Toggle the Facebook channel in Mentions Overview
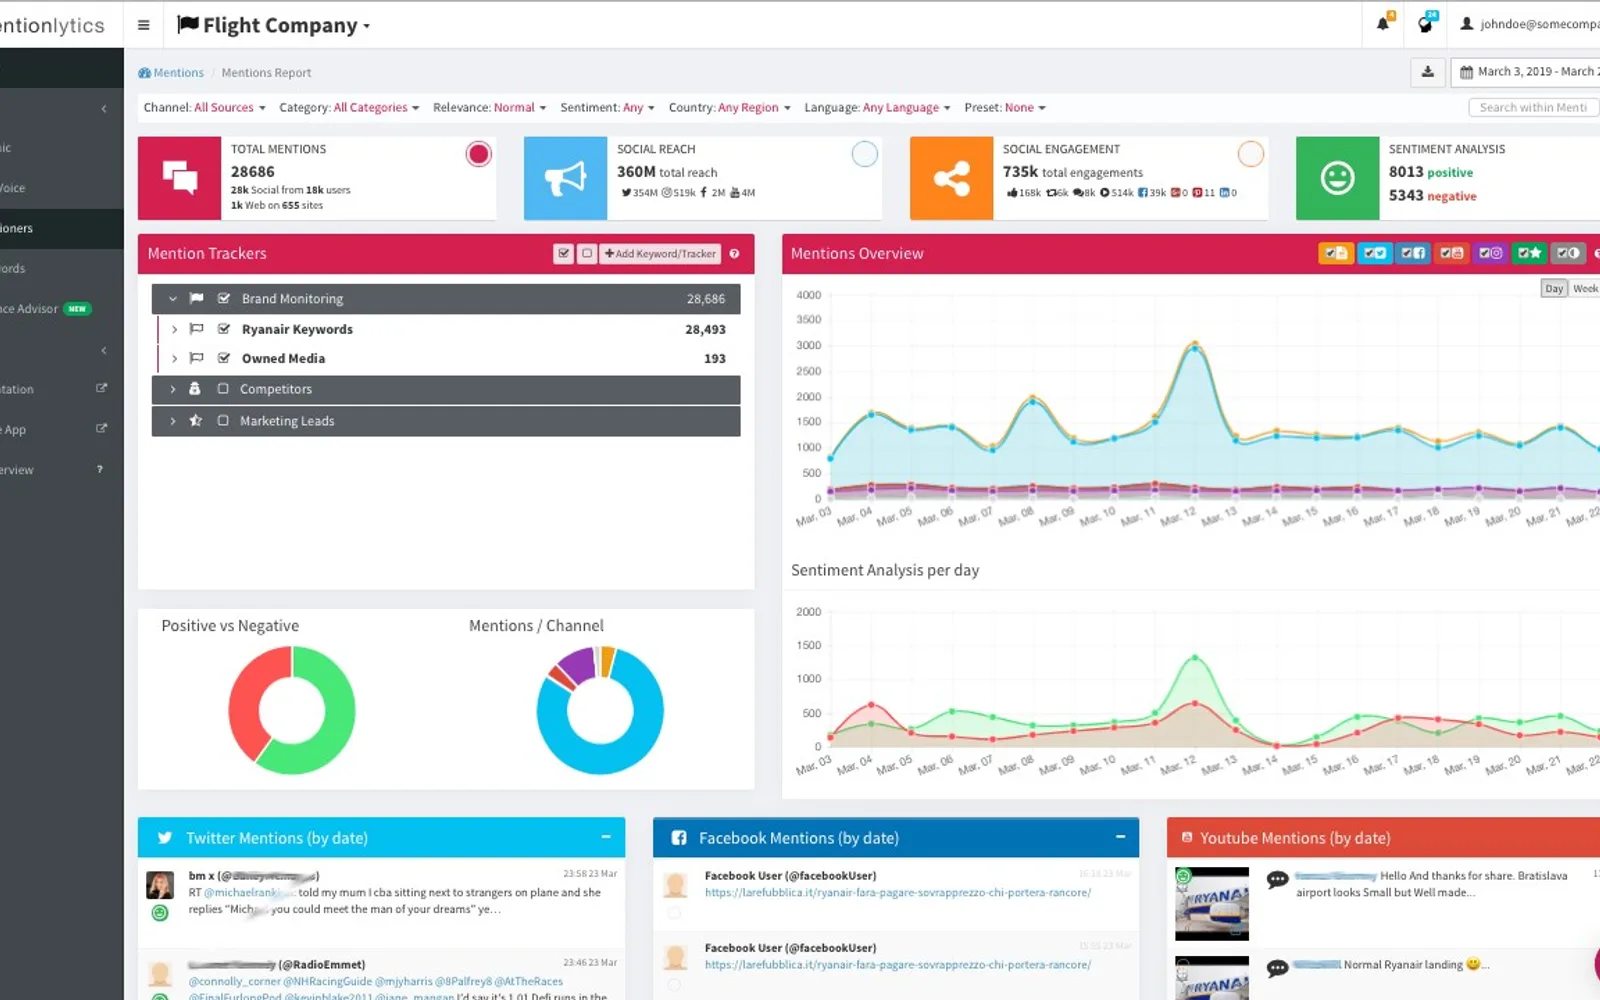The height and width of the screenshot is (1000, 1600). [x=1413, y=254]
